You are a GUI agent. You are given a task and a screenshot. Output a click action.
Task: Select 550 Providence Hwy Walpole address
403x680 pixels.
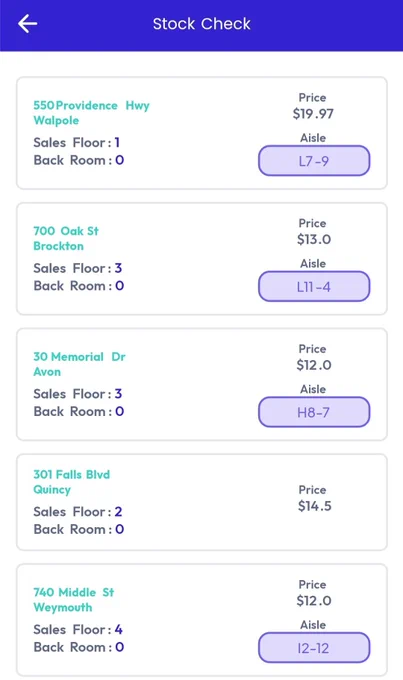click(92, 113)
